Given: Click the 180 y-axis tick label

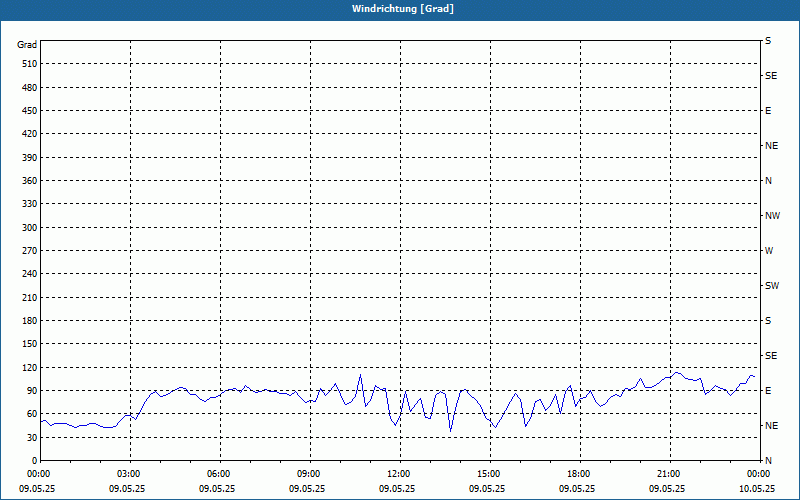Looking at the screenshot, I should (30, 321).
